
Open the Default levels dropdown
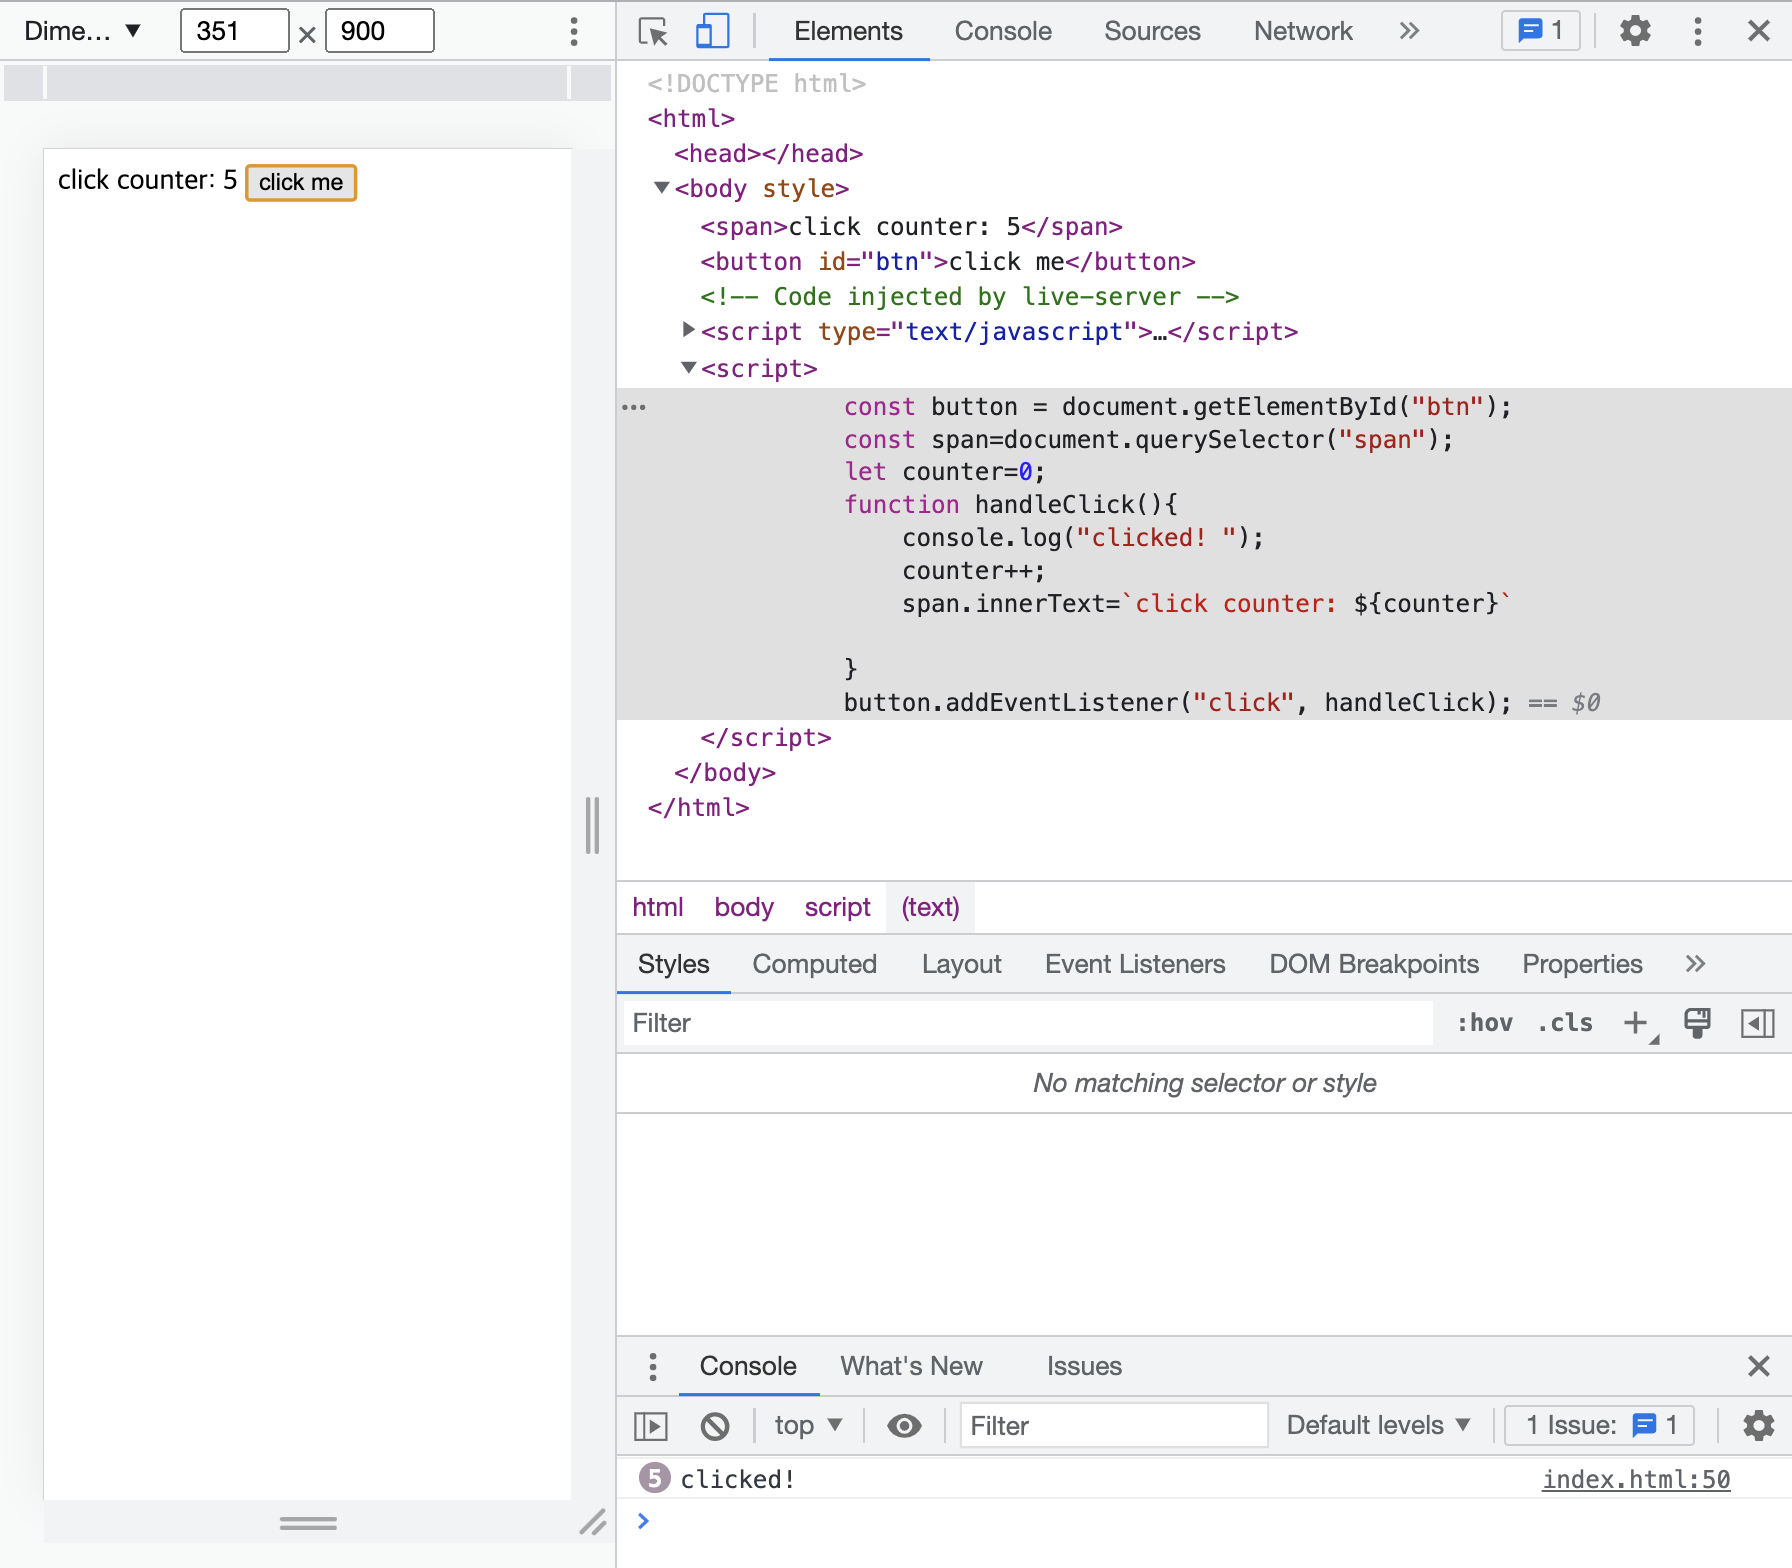click(1379, 1425)
